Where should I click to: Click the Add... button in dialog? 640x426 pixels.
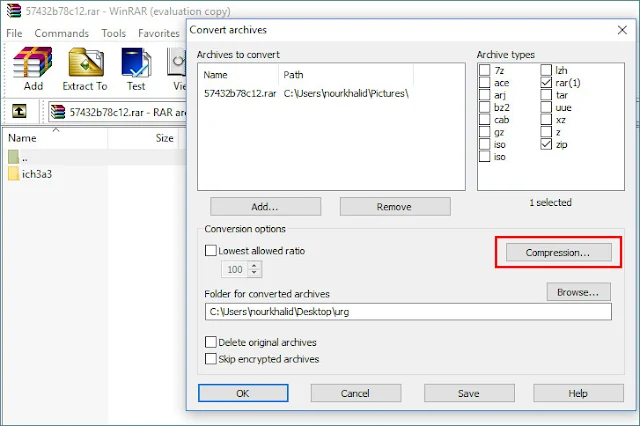265,206
